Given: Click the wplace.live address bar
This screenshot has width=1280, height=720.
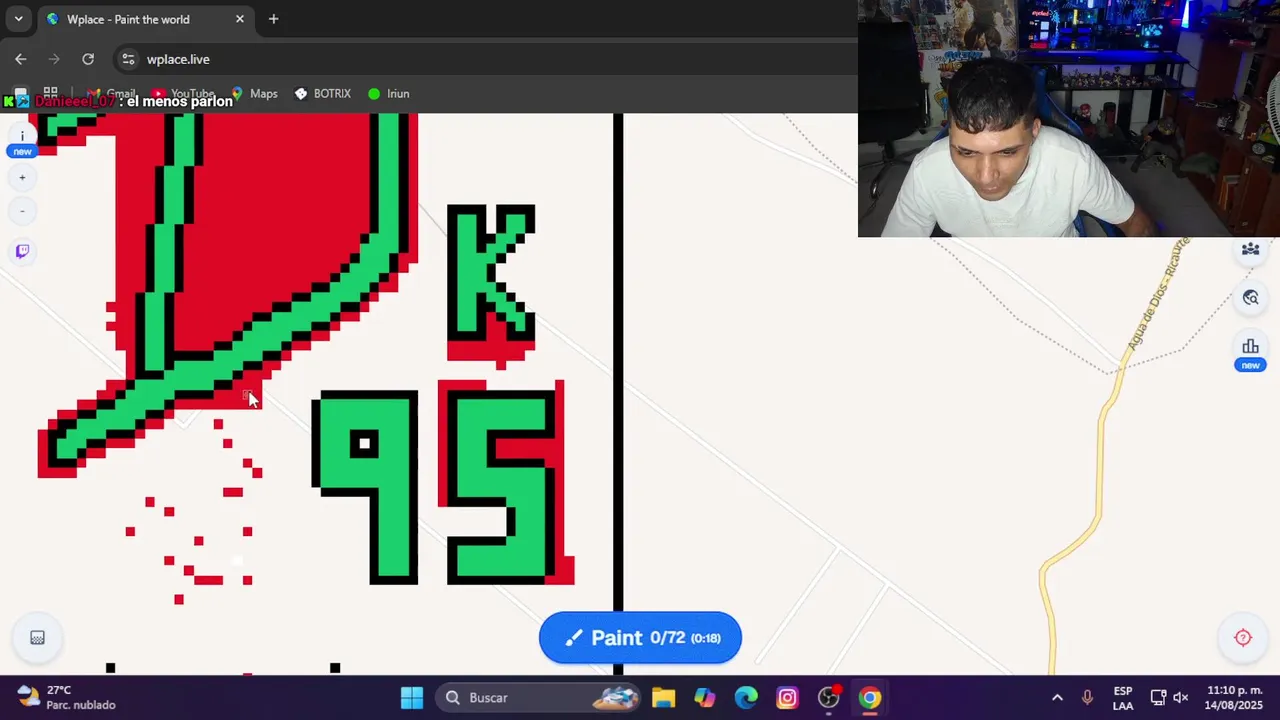Looking at the screenshot, I should click(480, 59).
